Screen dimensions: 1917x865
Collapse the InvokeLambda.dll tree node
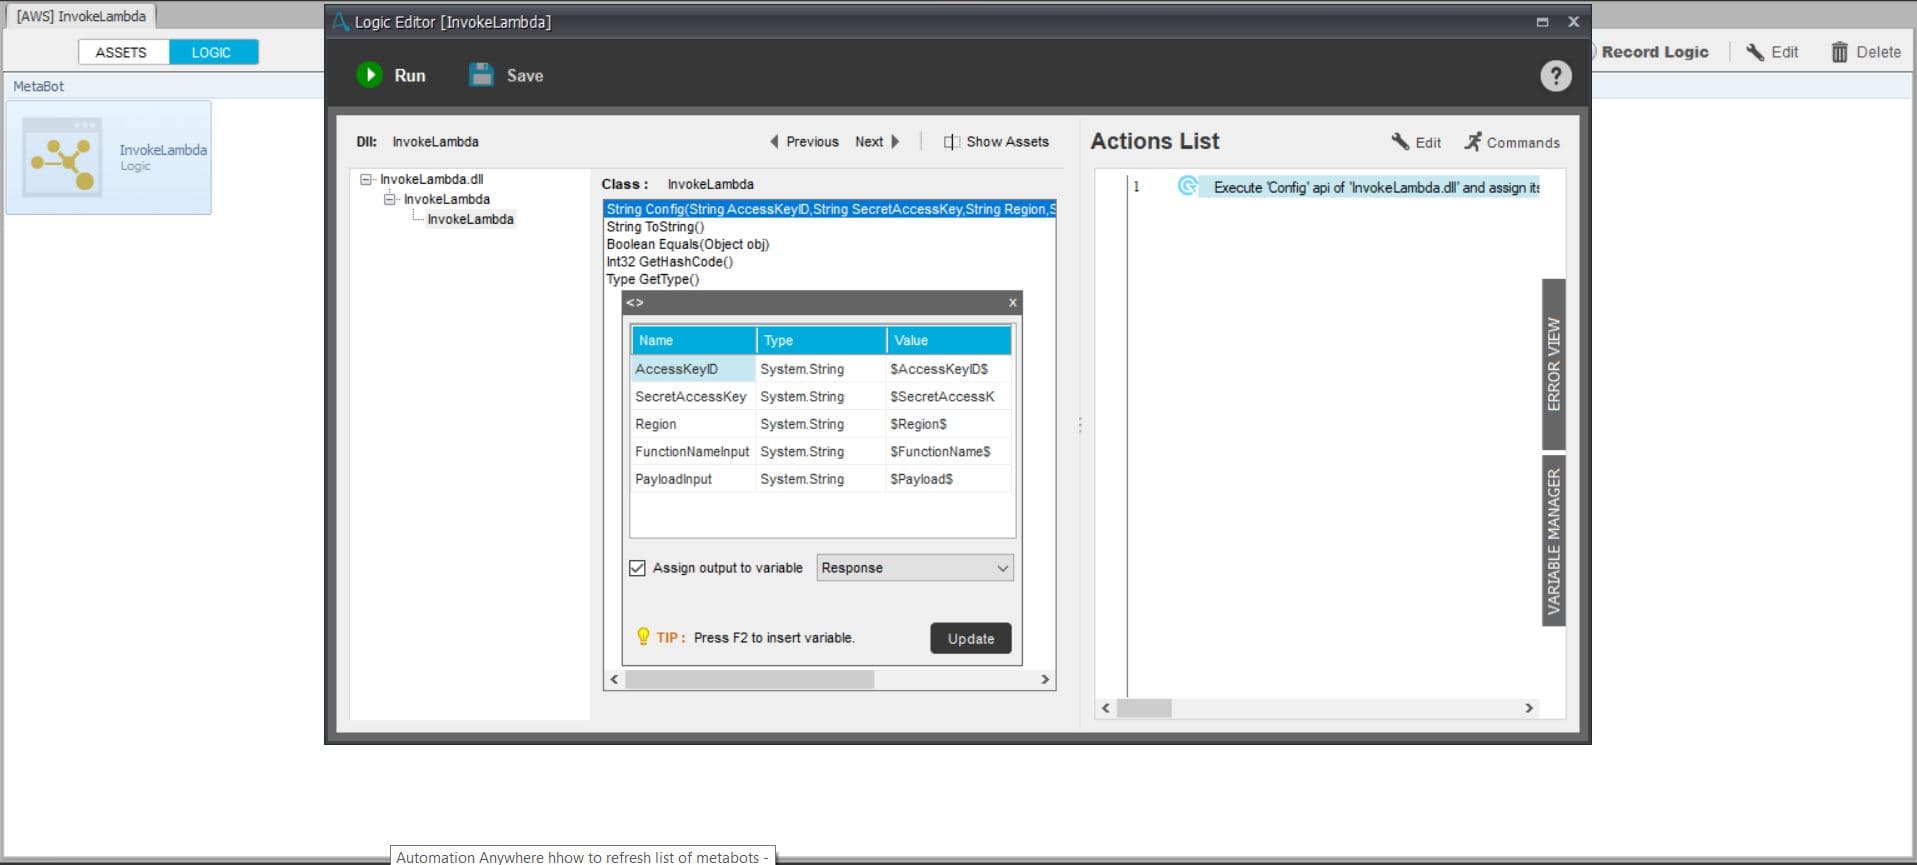[366, 180]
